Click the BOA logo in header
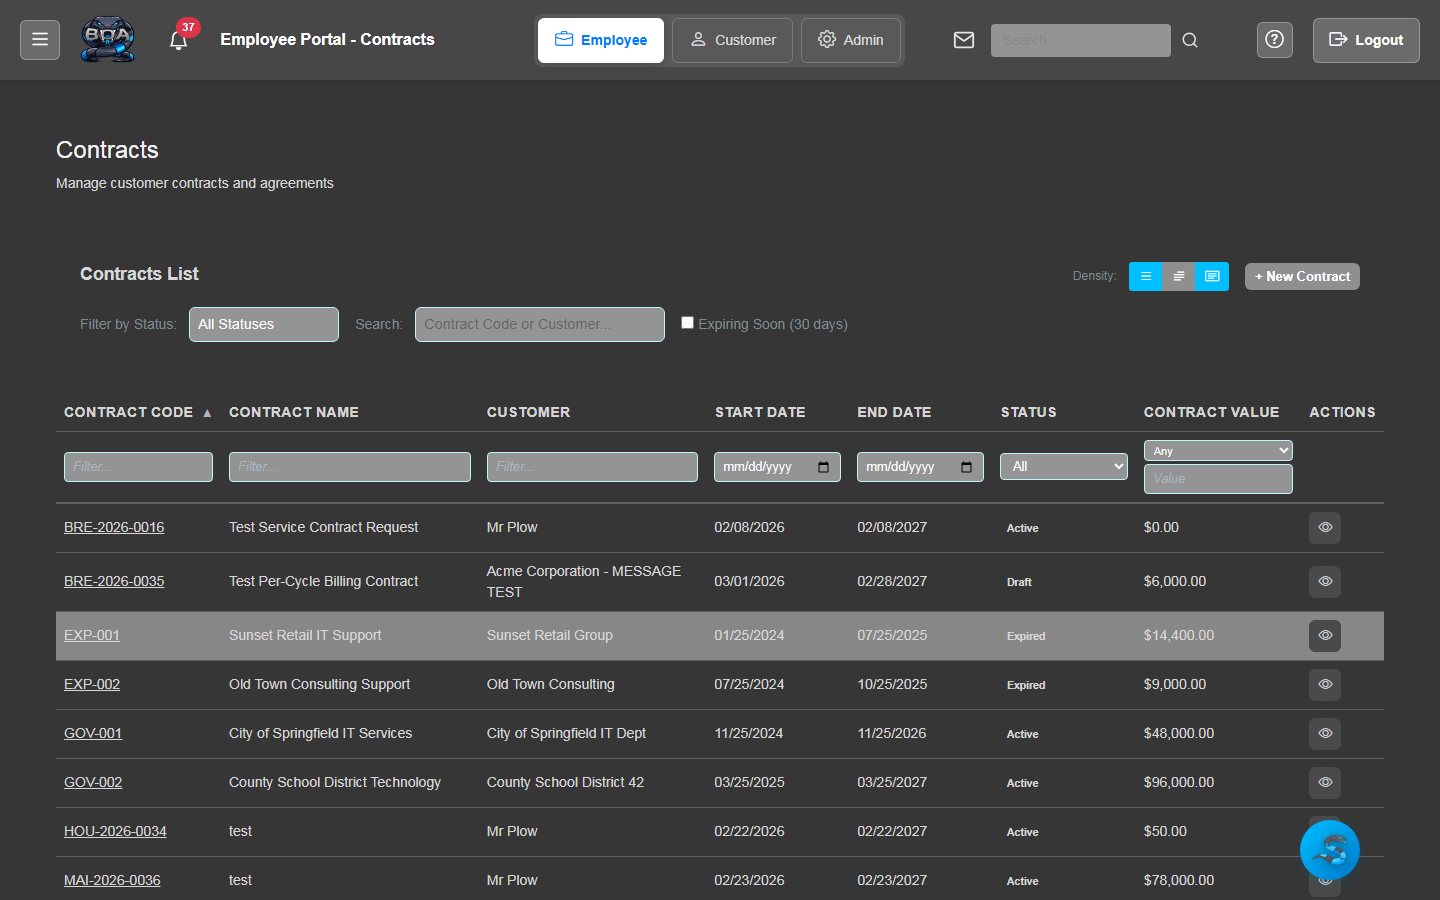Viewport: 1440px width, 900px height. click(108, 40)
